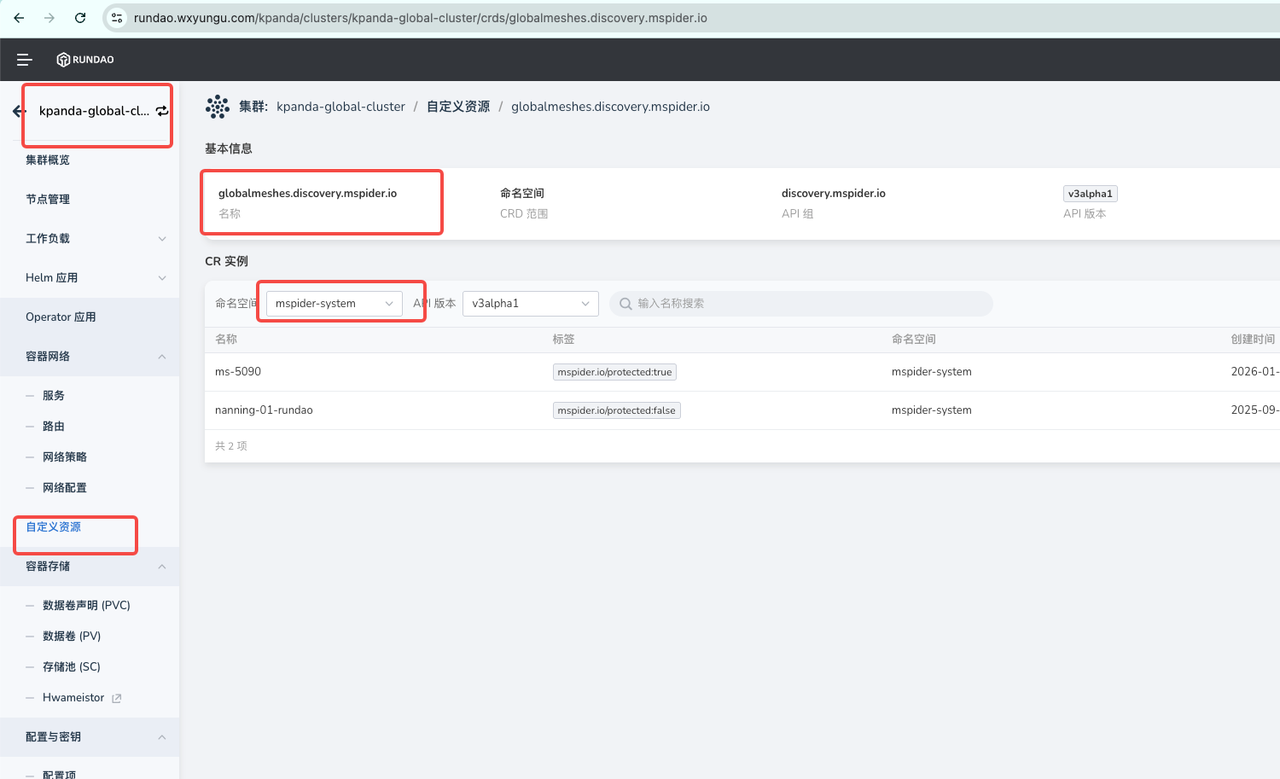Screen dimensions: 1280x779
Task: Select 集群概览 in the sidebar
Action: pos(48,160)
